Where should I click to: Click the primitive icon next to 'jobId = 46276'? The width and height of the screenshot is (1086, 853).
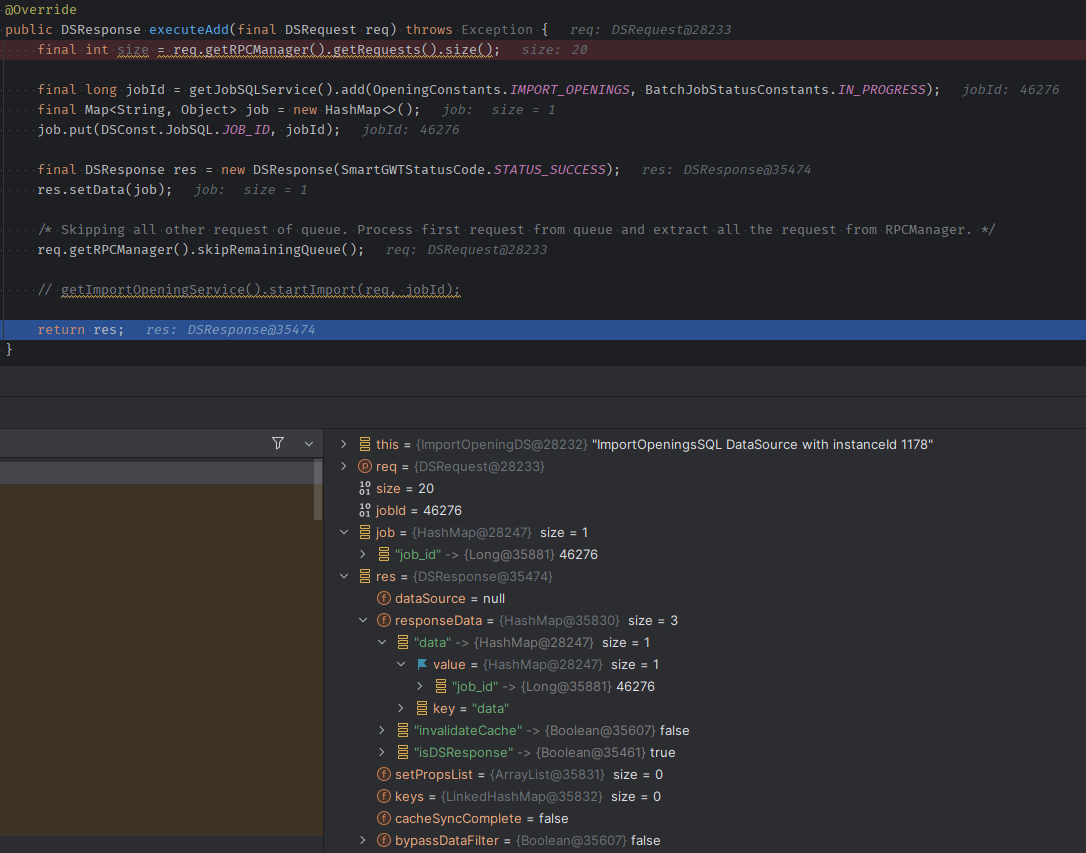(x=364, y=511)
